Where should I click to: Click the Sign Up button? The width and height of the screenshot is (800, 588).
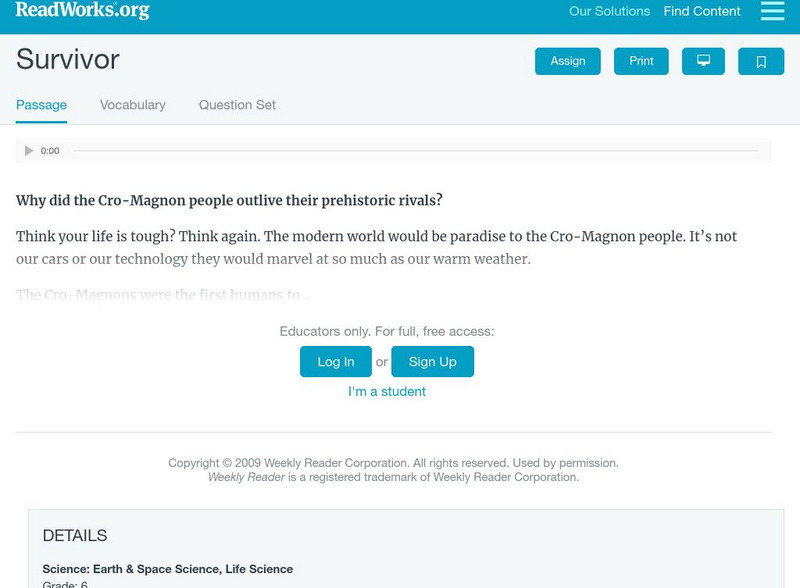coord(432,362)
